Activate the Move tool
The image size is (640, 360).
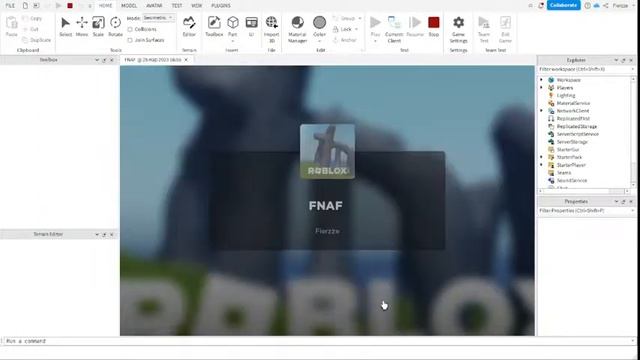(x=82, y=27)
